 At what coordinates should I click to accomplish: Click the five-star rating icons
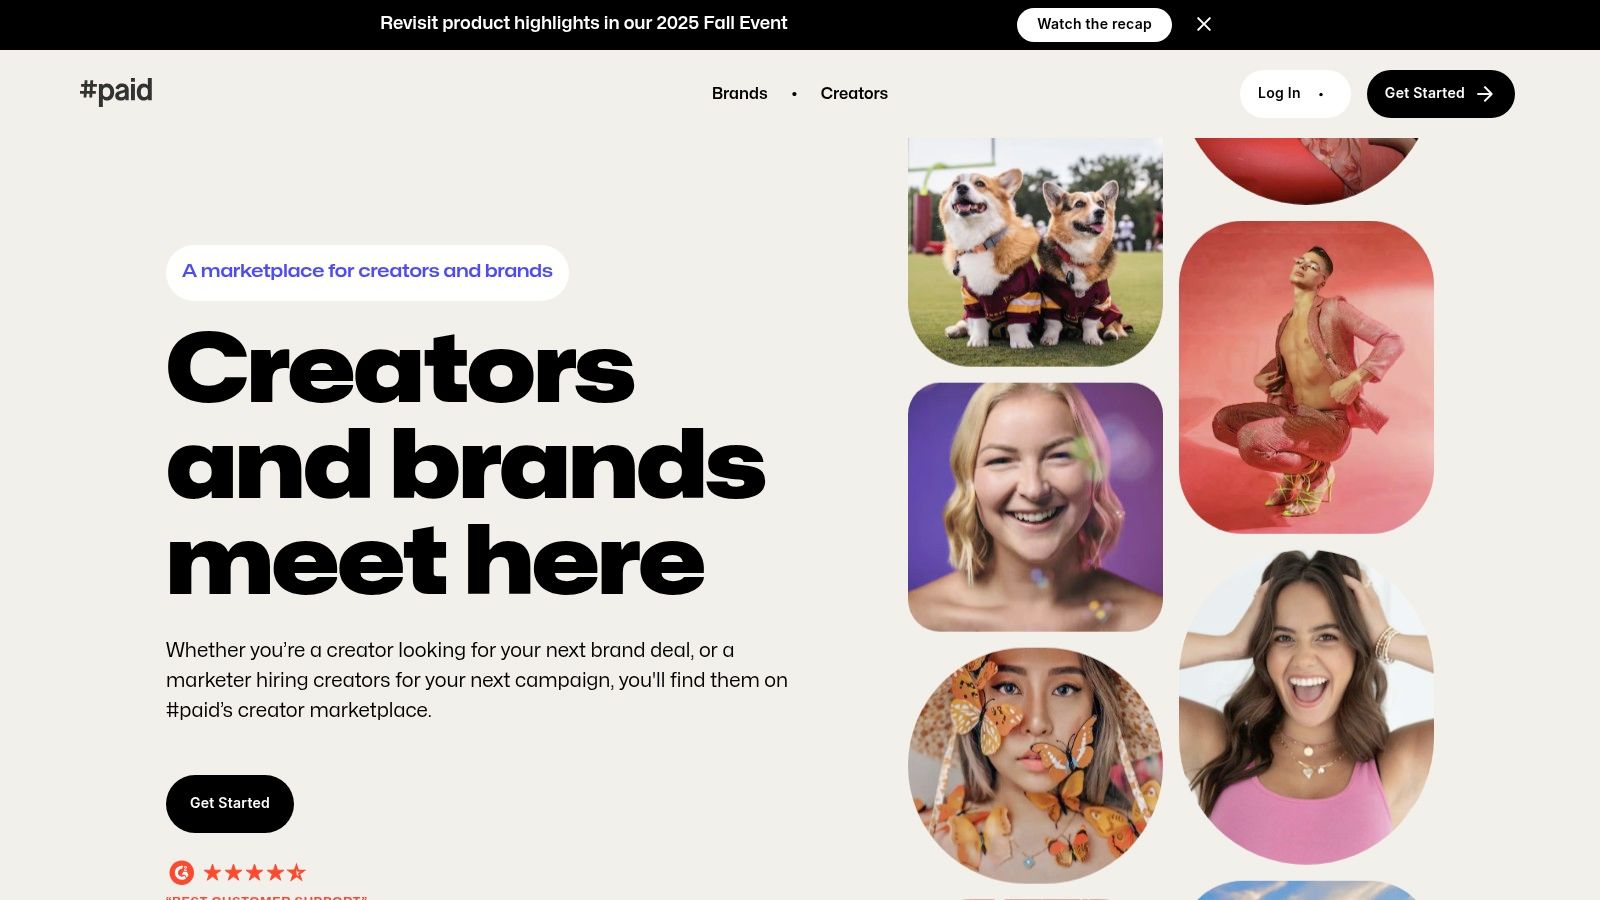point(255,873)
